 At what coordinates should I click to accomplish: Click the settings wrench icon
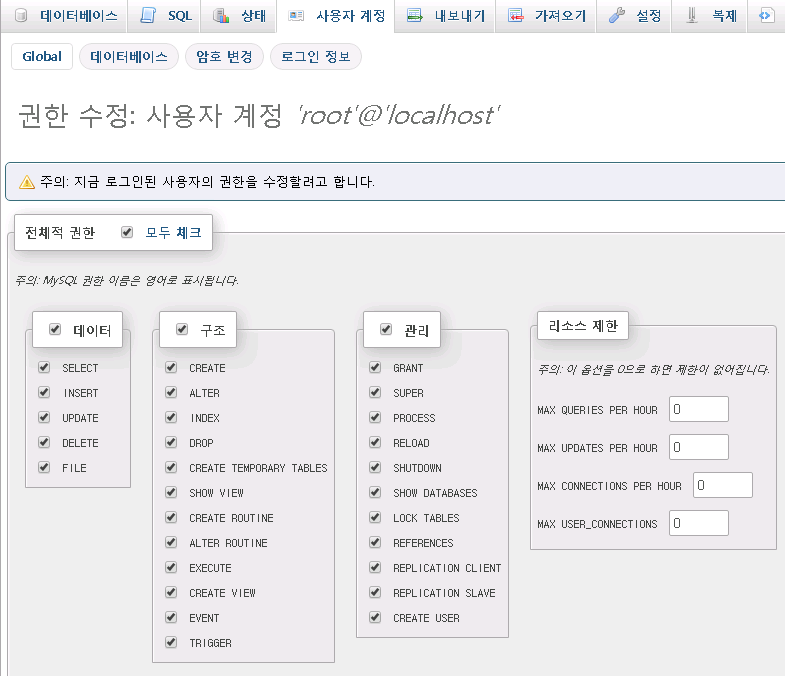pos(616,16)
